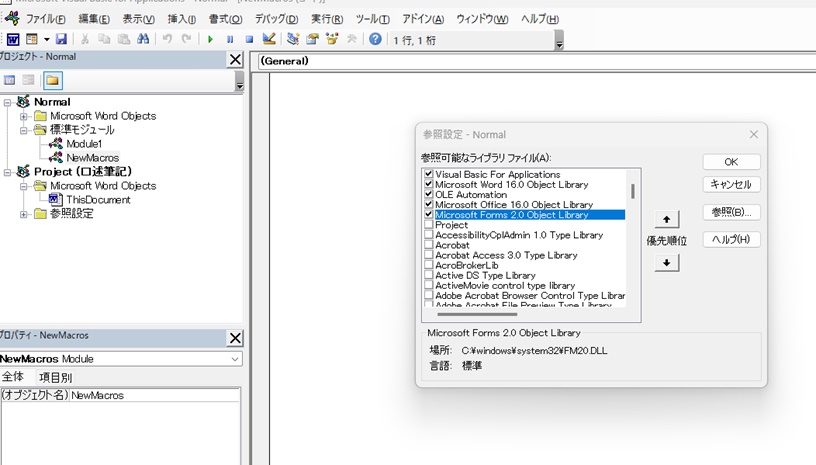Move priority up with arrow button

click(667, 219)
